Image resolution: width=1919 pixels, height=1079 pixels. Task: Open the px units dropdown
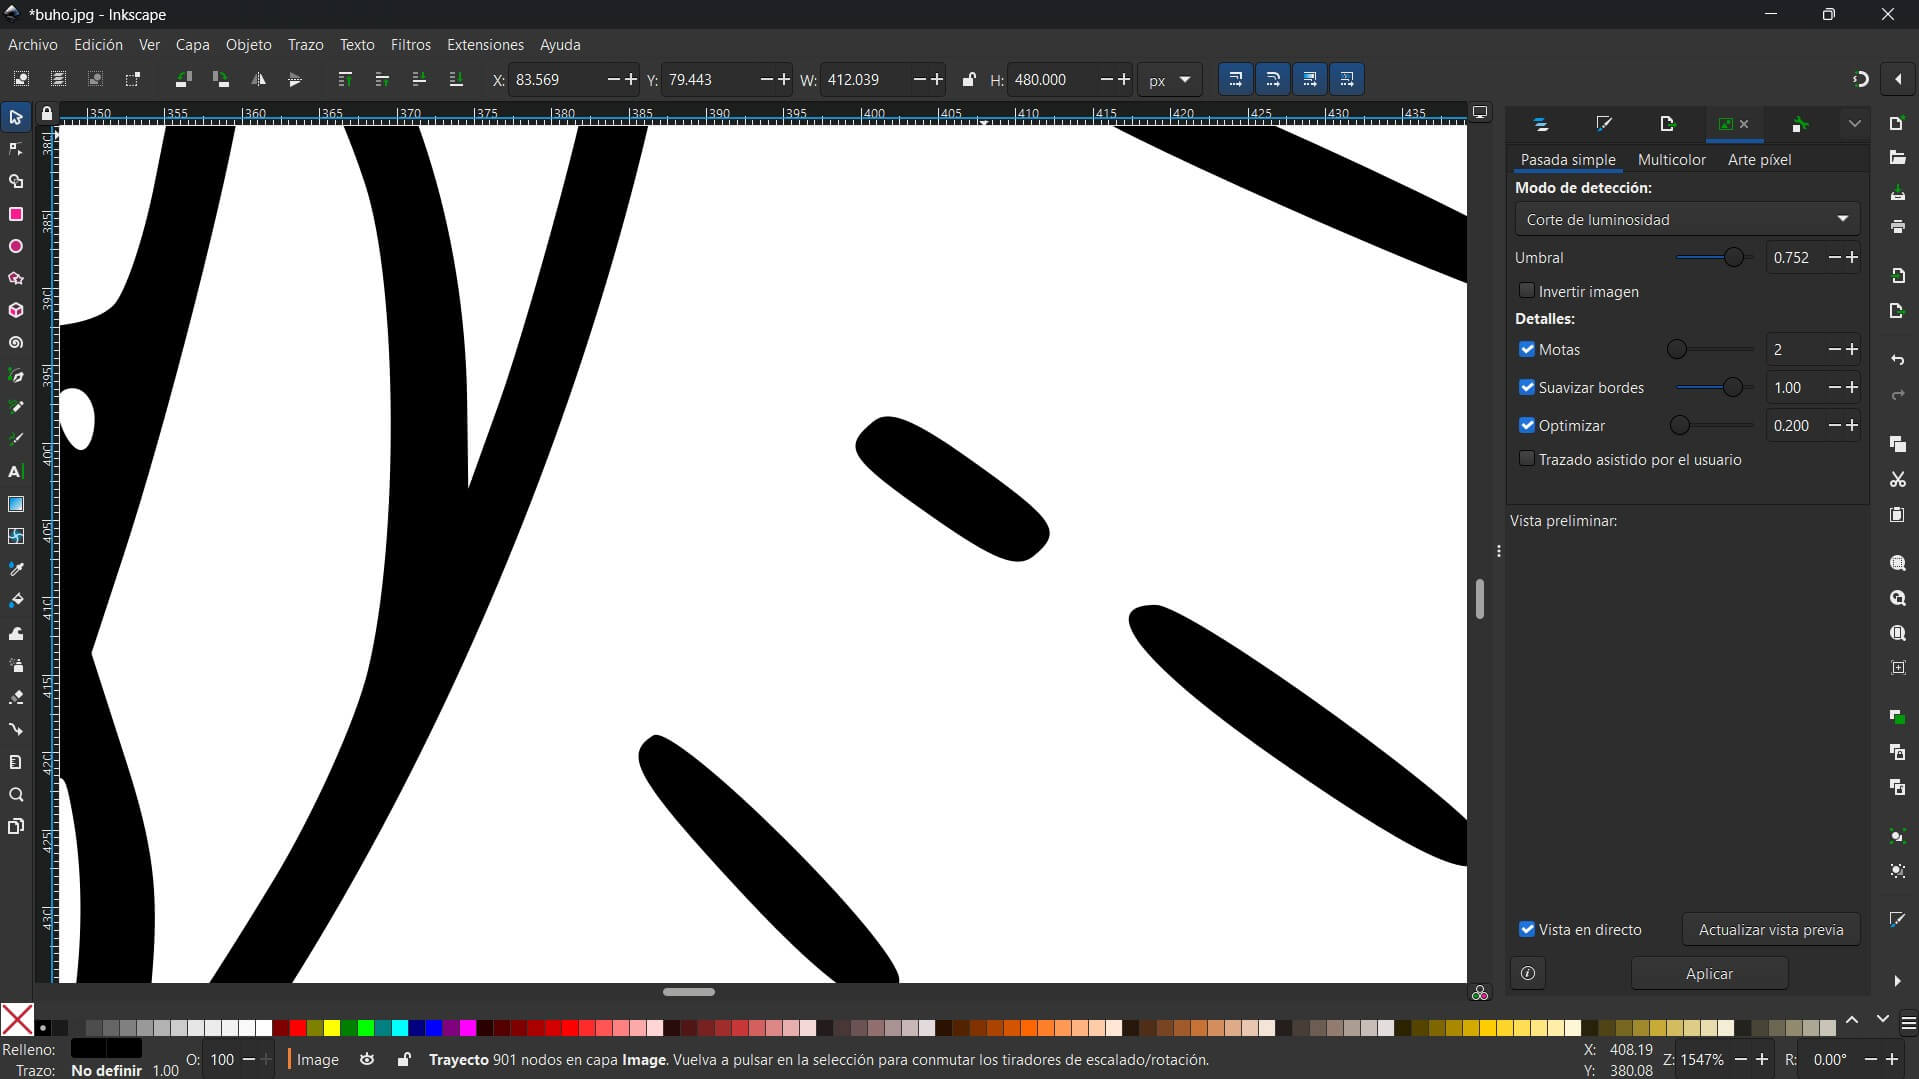point(1170,80)
